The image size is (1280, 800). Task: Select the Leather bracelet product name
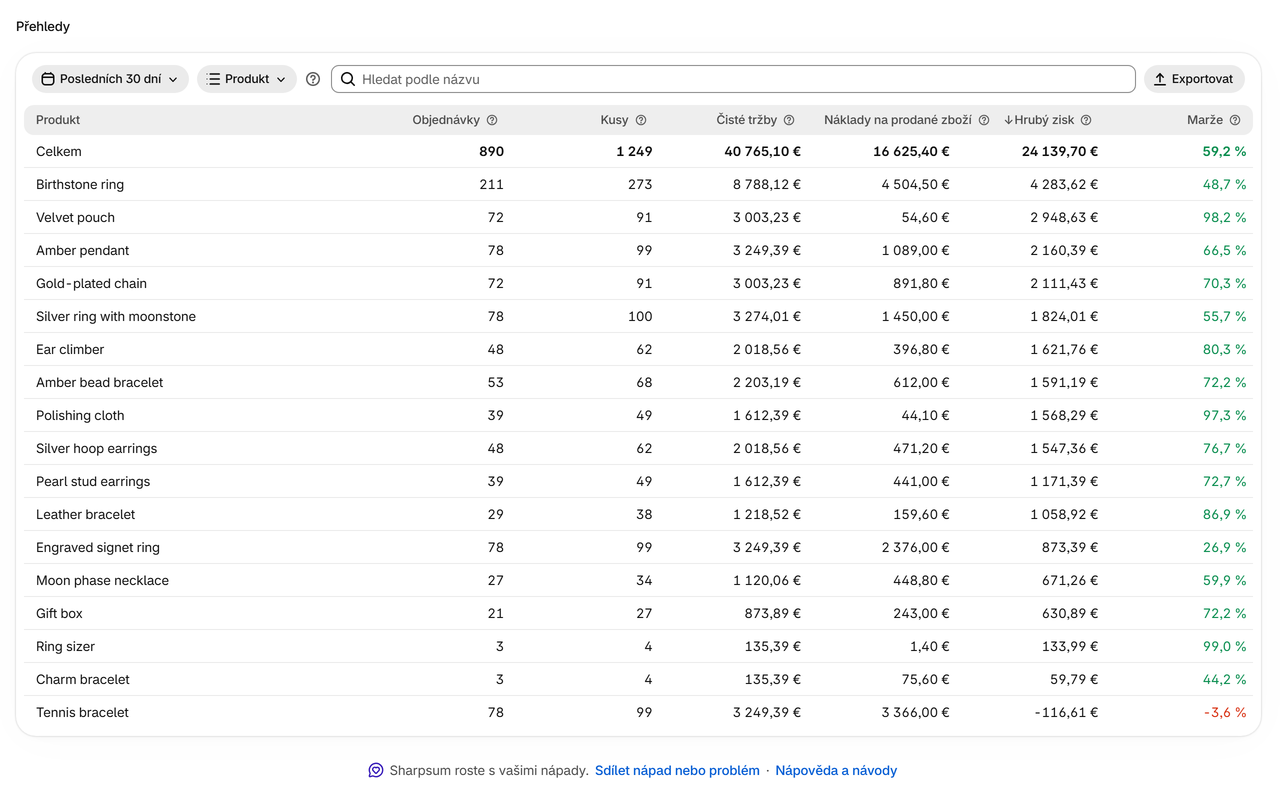85,515
